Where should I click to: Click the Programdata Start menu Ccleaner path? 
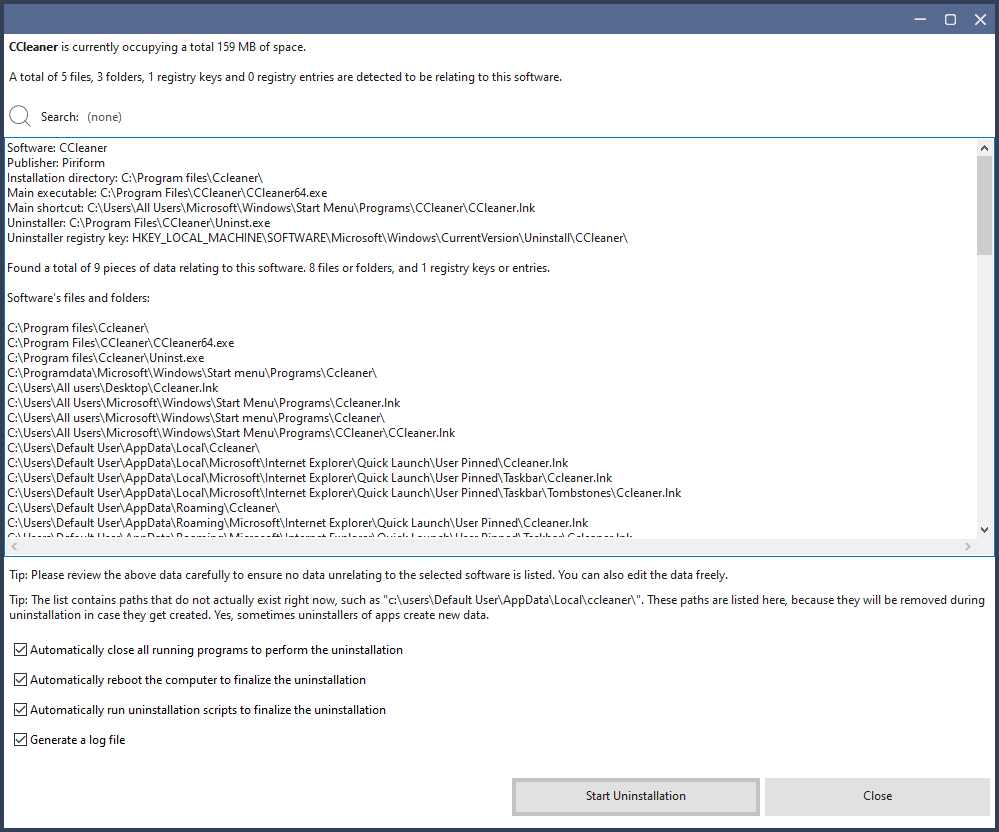click(192, 373)
